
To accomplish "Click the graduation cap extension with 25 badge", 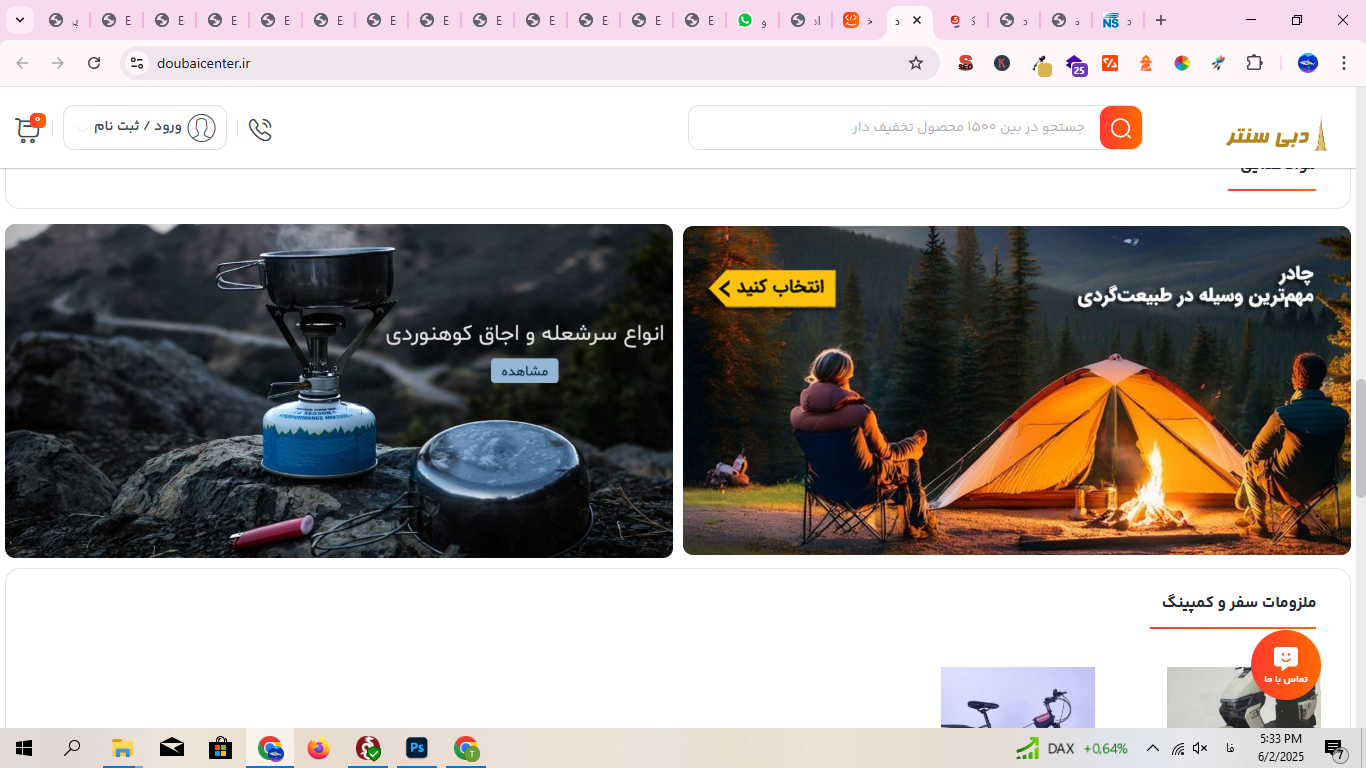I will click(x=1076, y=65).
